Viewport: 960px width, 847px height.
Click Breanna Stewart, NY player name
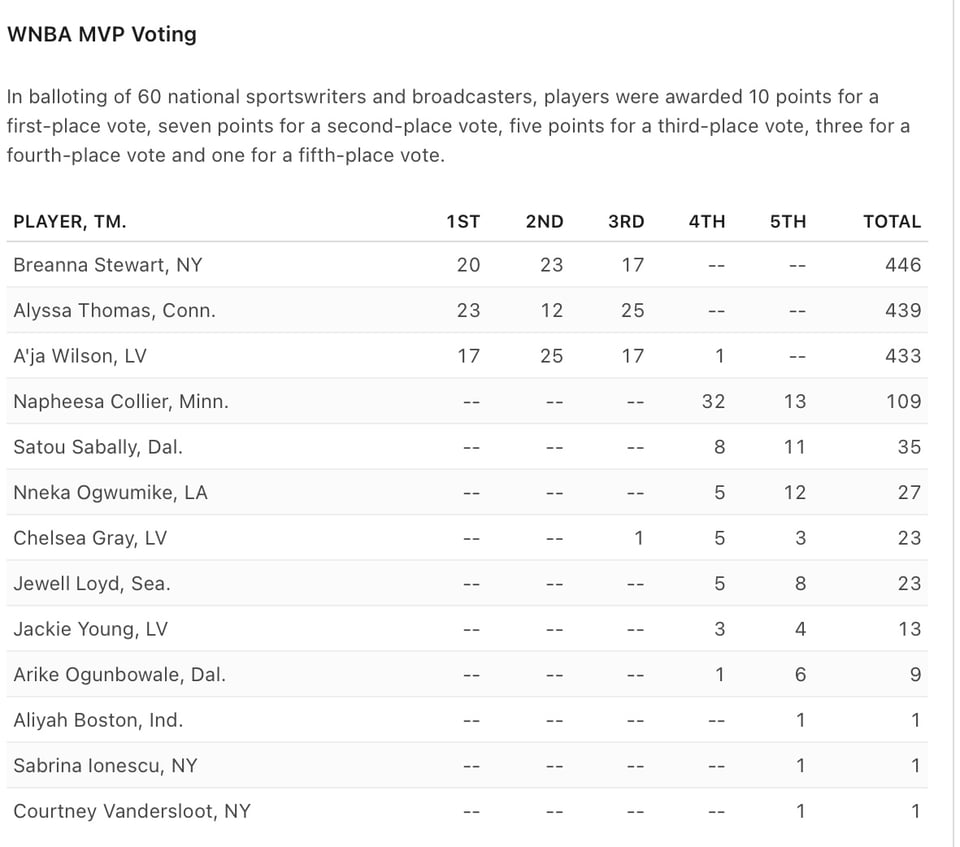point(107,265)
